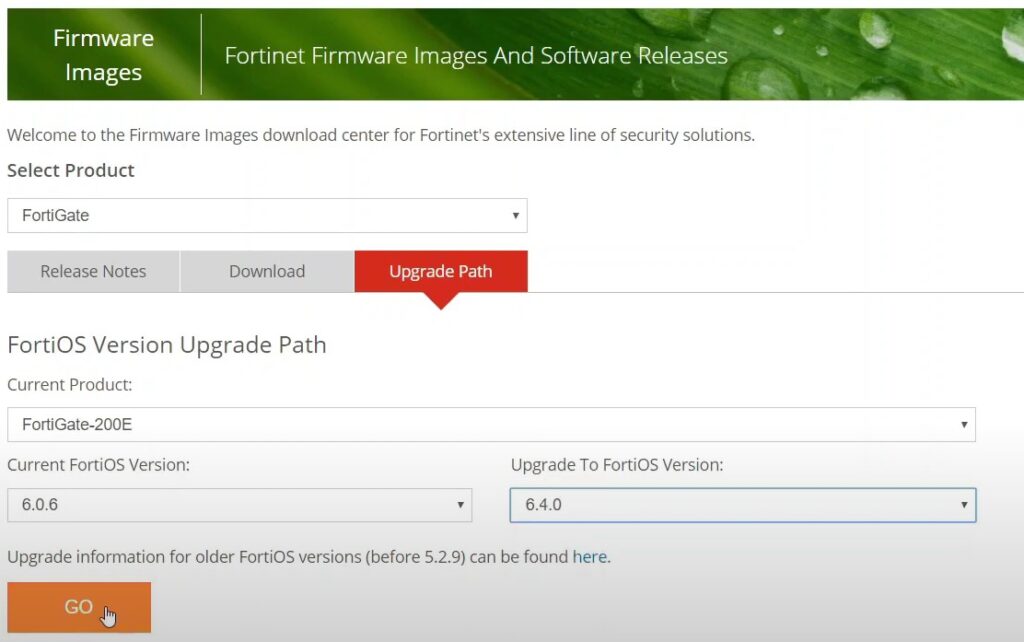Click the welcome message about Firmware Images download center

pos(381,135)
